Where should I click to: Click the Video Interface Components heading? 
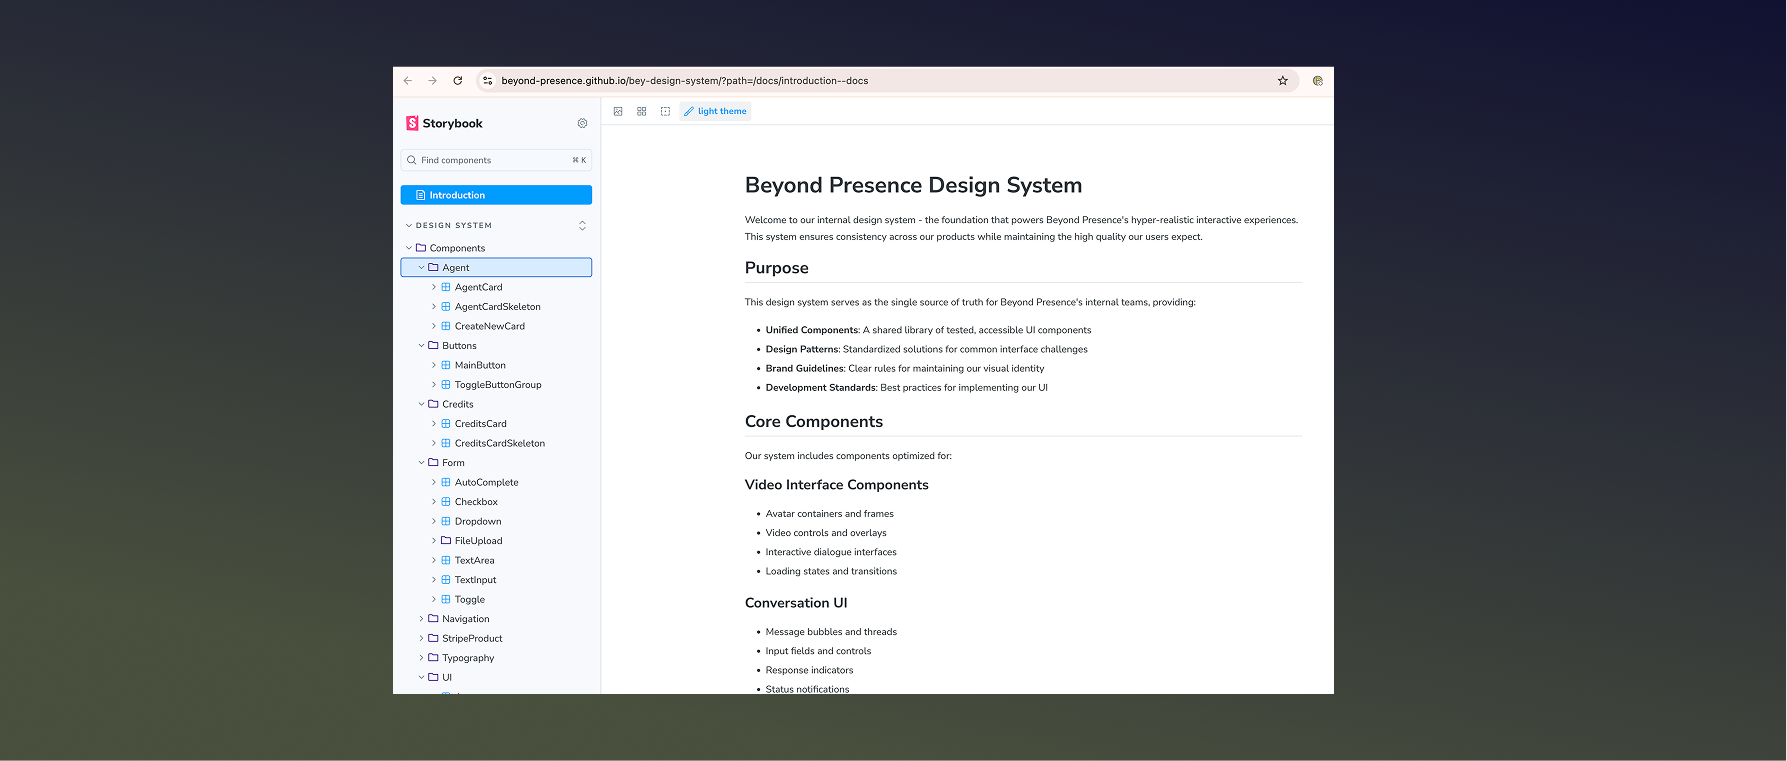point(837,485)
